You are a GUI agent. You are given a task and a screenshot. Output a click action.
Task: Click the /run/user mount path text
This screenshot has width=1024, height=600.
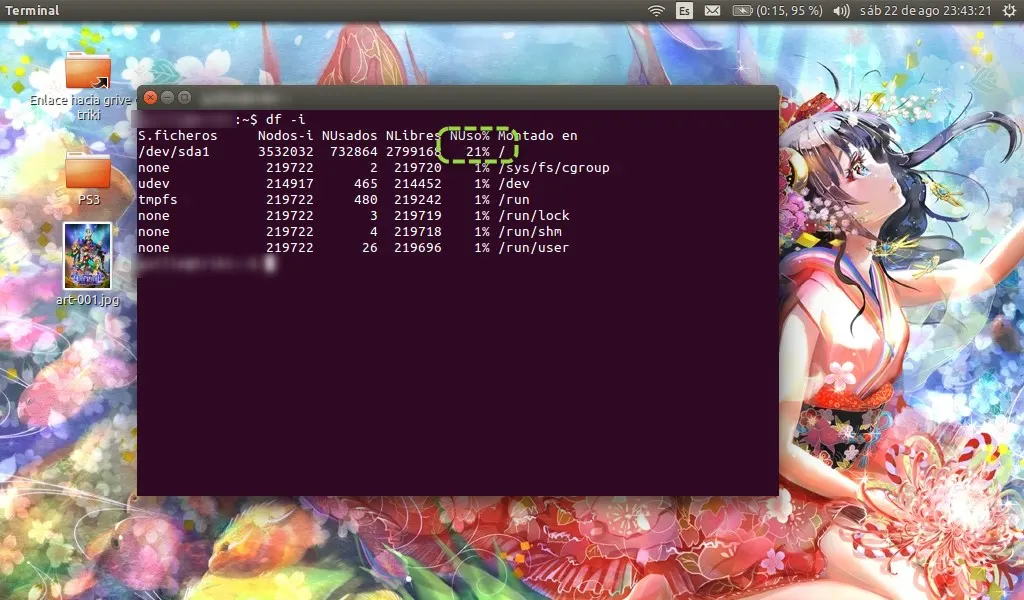534,247
